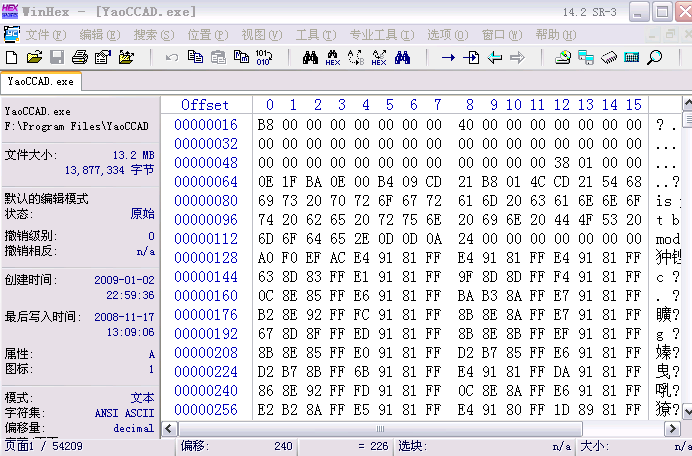Open the 文件(F) menu
This screenshot has height=456, width=692.
point(46,35)
